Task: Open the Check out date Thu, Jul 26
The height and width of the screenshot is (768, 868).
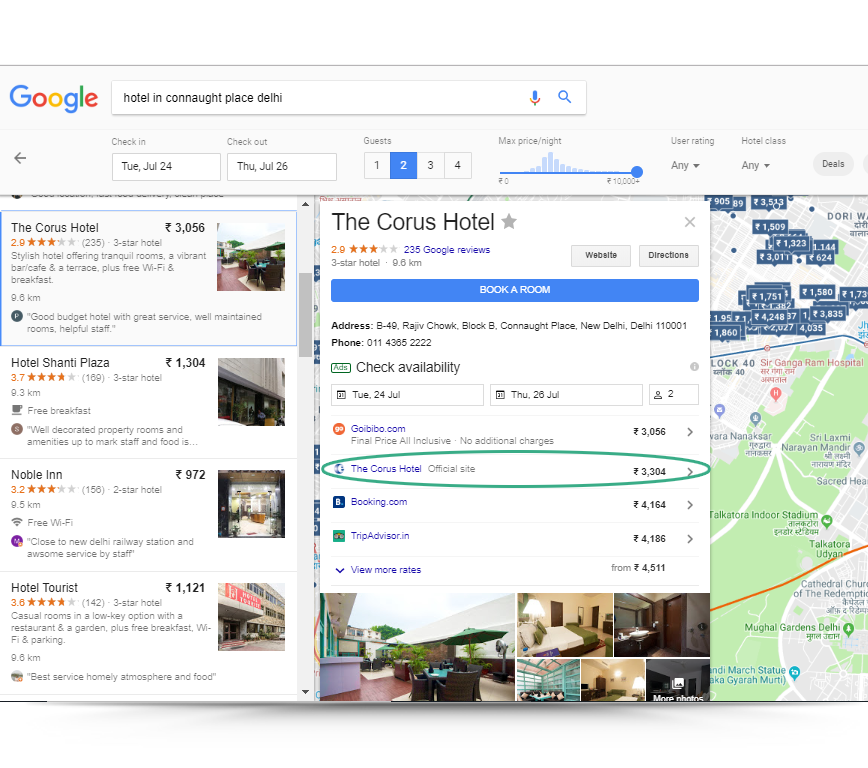Action: [x=282, y=167]
